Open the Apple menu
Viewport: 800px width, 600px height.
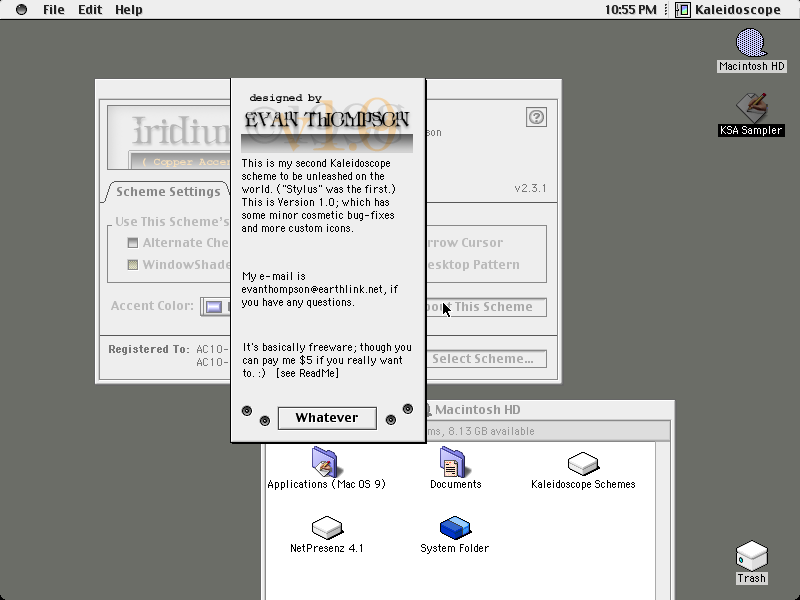click(x=21, y=10)
